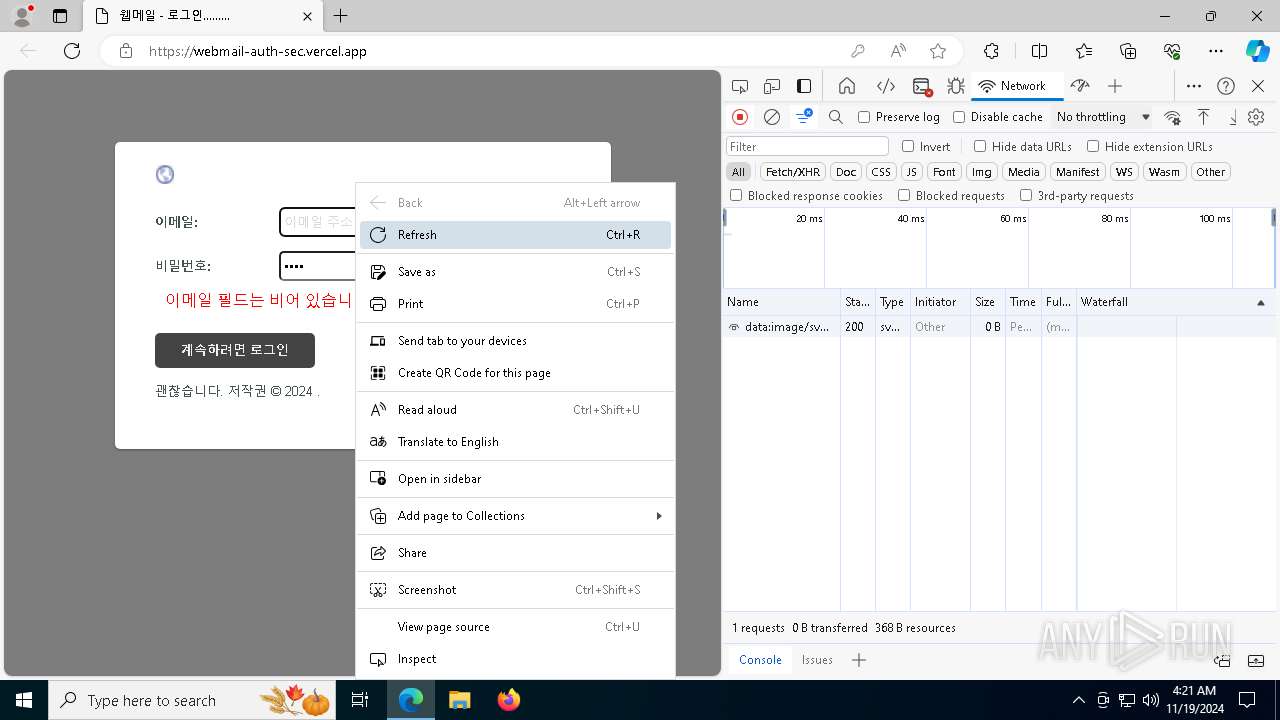Screen dimensions: 1280x720
Task: Open the Sources bug icon
Action: click(x=956, y=86)
